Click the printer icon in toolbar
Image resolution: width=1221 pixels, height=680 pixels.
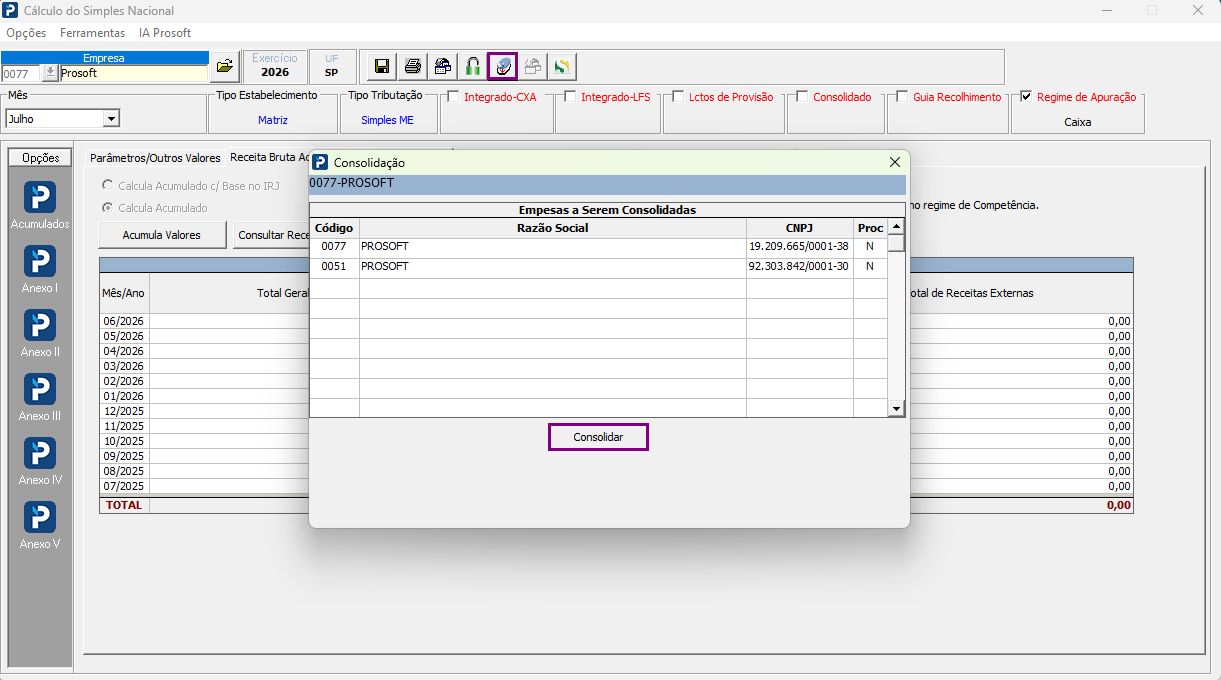point(412,67)
